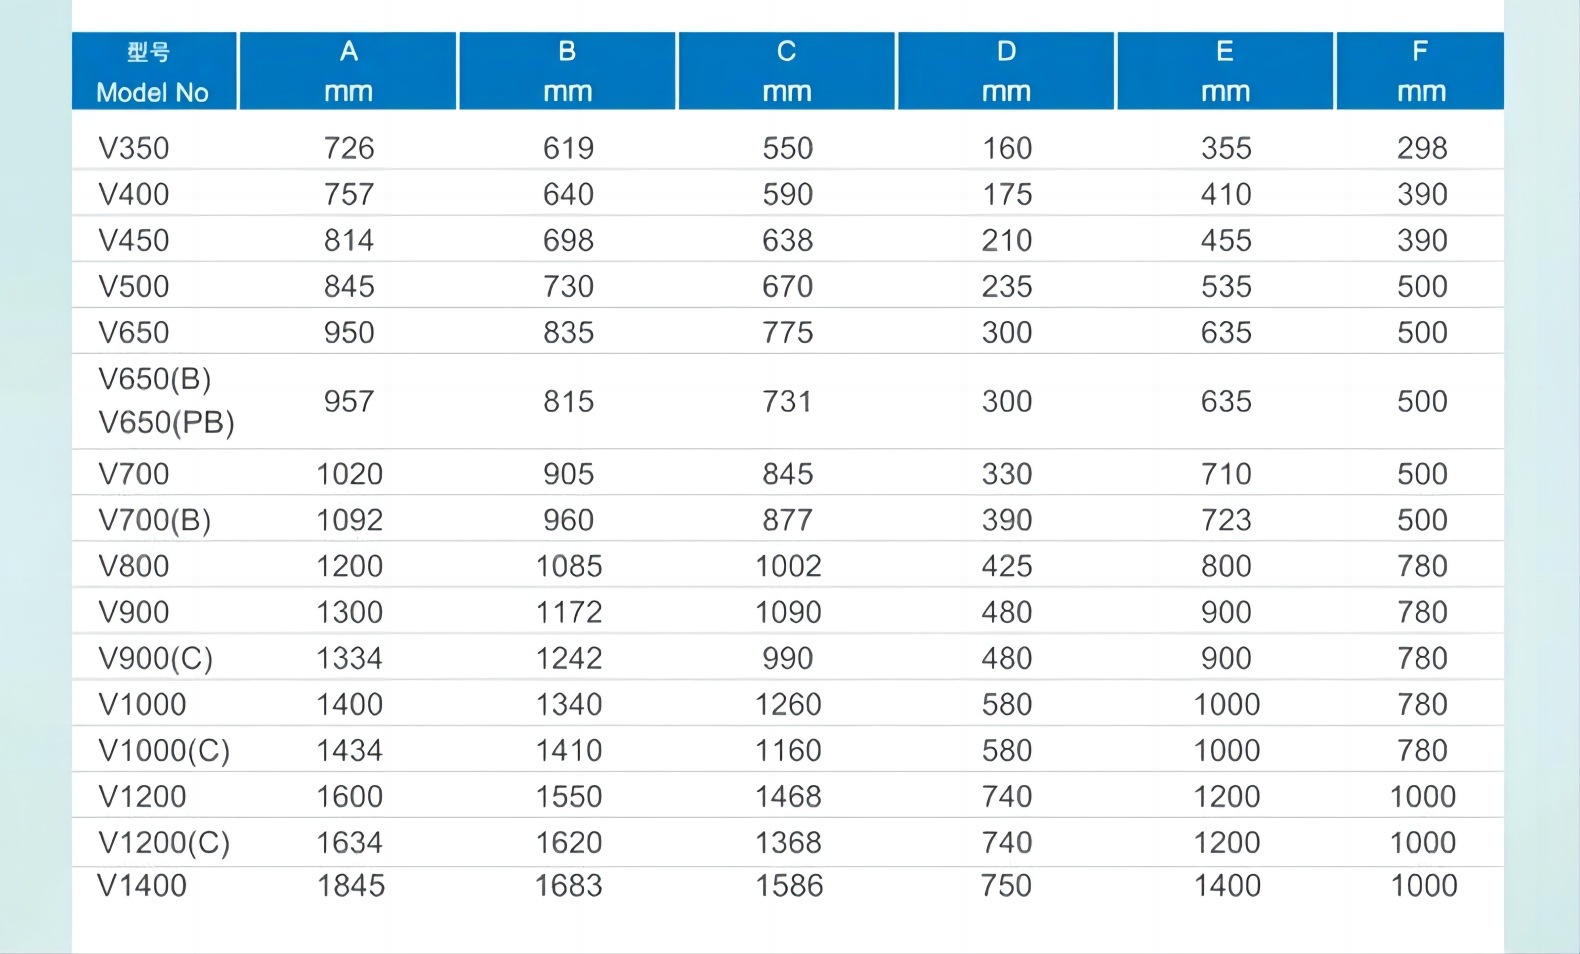Select value 1172 in V900 row
Image resolution: width=1580 pixels, height=954 pixels.
(x=569, y=612)
